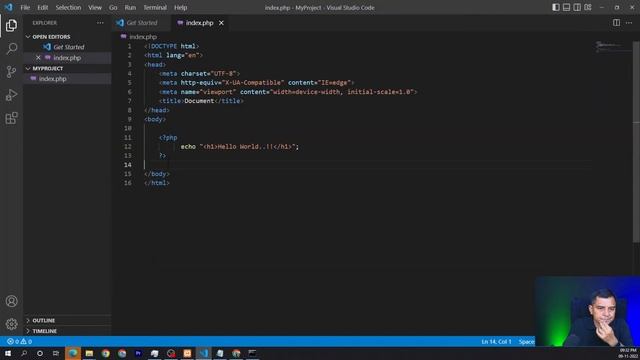Image resolution: width=640 pixels, height=360 pixels.
Task: Place cursor on line 12 echo statement
Action: point(240,147)
